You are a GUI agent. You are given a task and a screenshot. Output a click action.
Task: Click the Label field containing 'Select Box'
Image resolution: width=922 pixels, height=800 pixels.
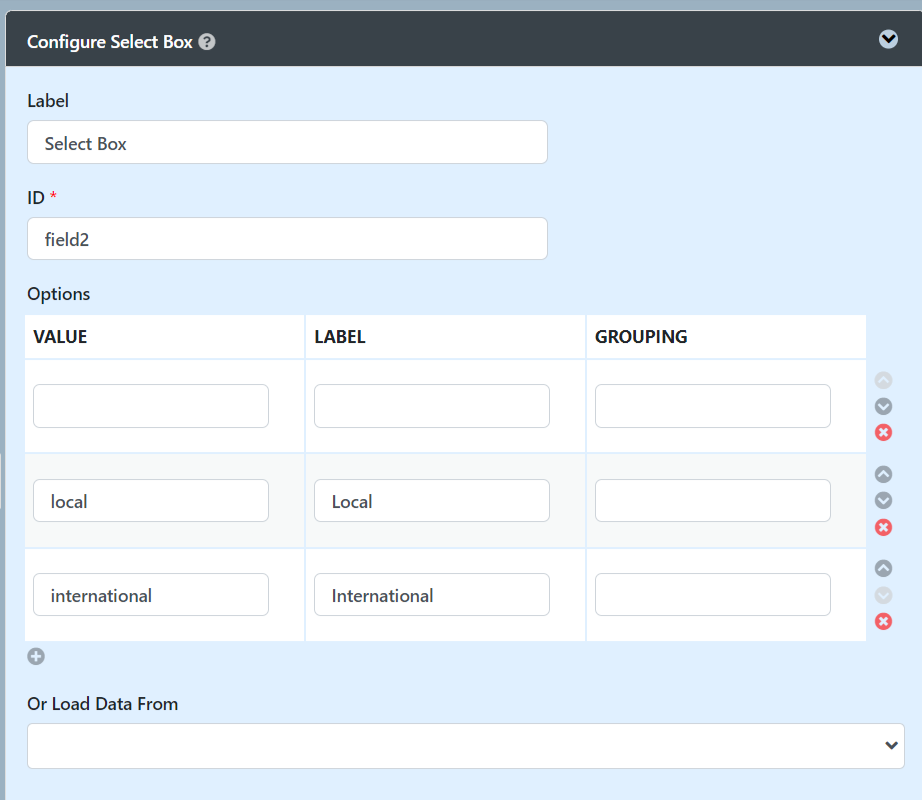coord(287,143)
